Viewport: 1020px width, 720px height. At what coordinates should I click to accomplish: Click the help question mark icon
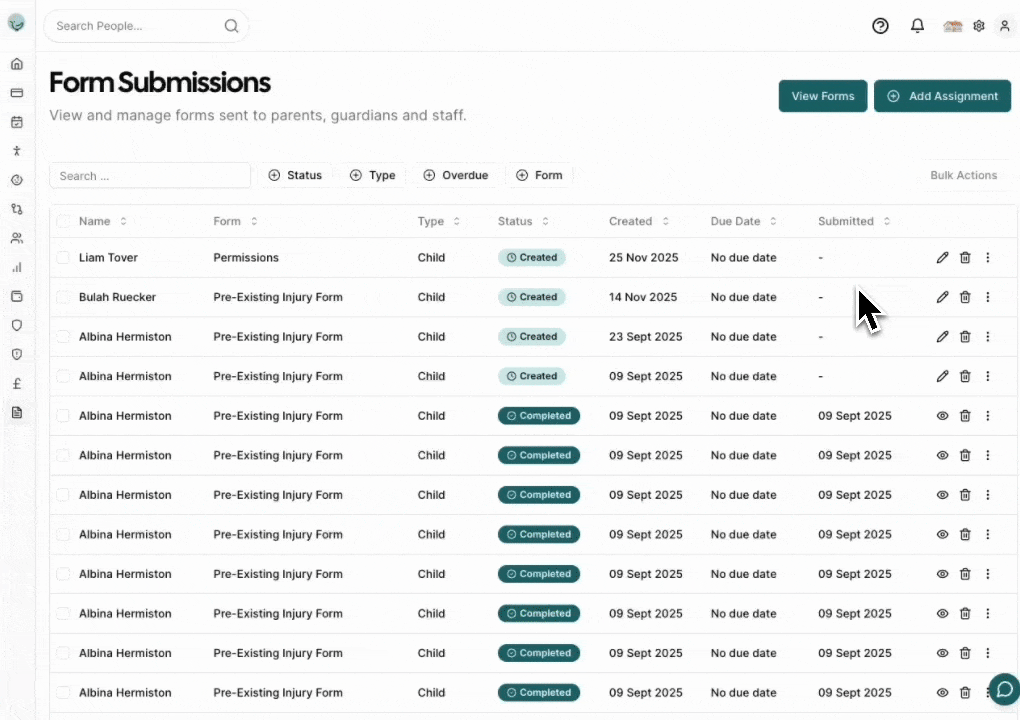(x=880, y=26)
